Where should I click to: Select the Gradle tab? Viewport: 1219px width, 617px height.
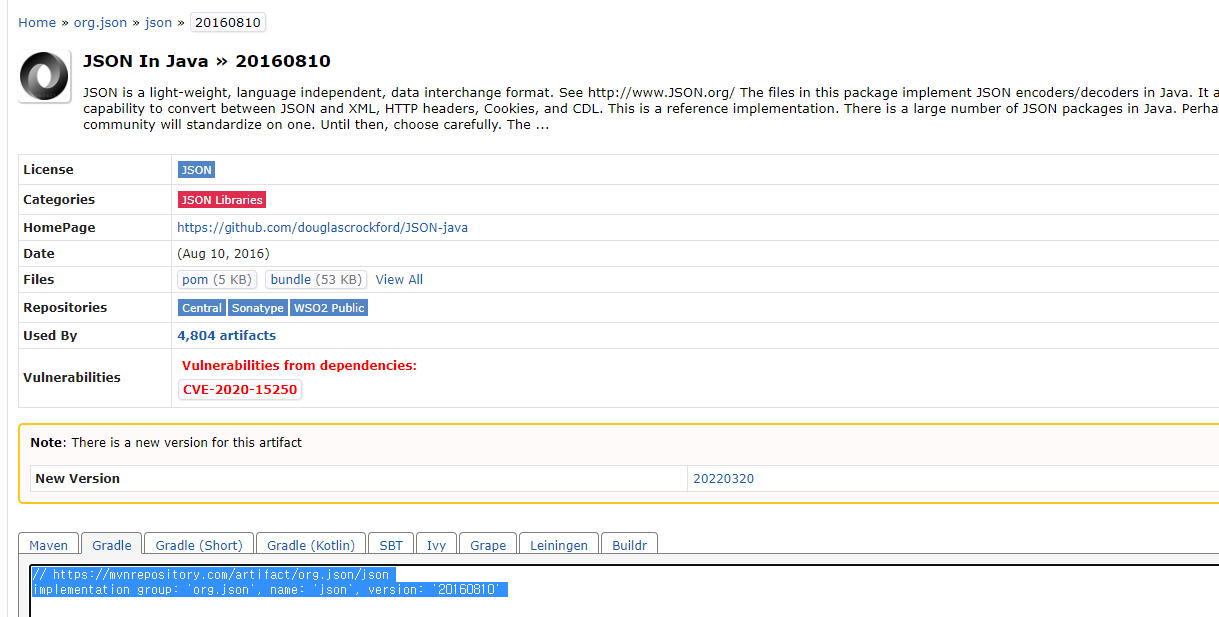tap(112, 545)
